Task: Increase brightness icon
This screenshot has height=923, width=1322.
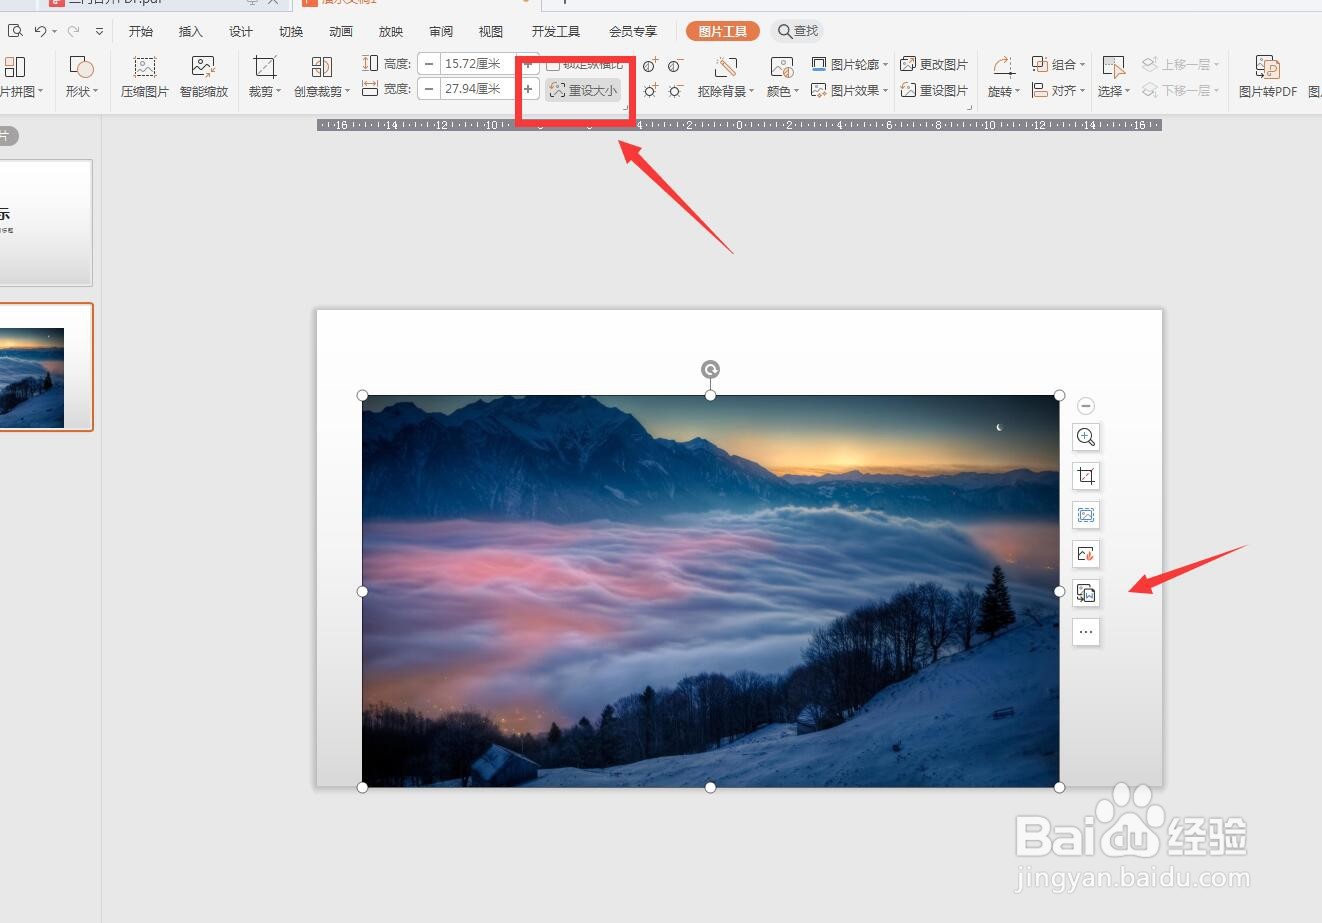Action: click(650, 91)
